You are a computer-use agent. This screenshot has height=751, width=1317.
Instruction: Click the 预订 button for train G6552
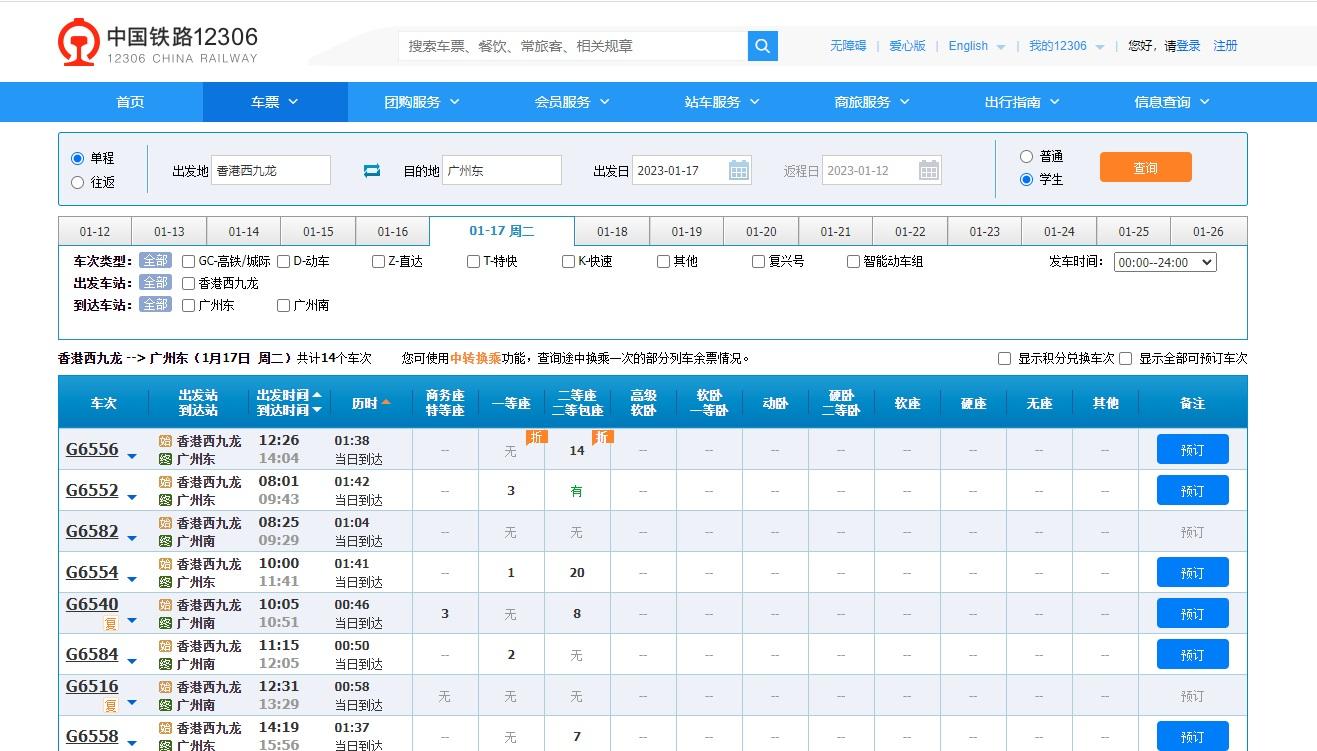(1192, 490)
